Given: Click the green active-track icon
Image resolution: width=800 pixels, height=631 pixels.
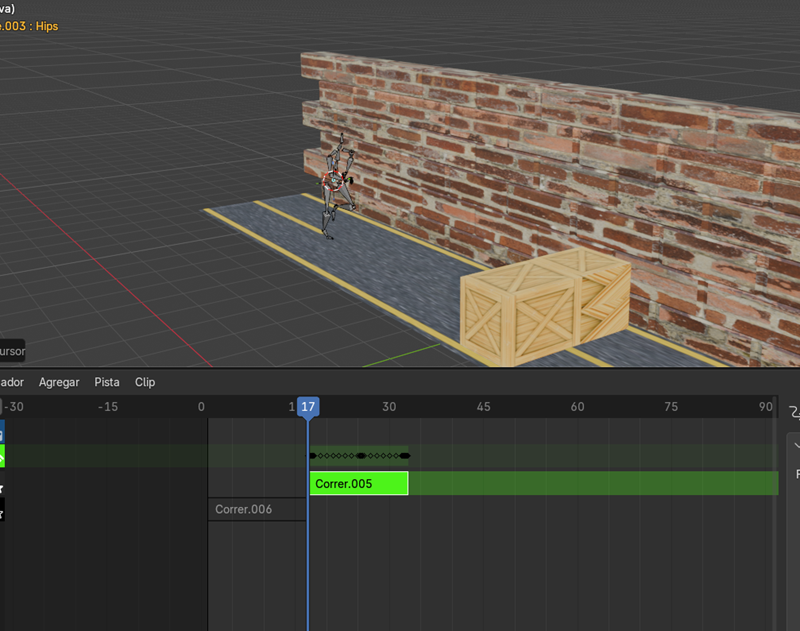Looking at the screenshot, I should [x=3, y=455].
